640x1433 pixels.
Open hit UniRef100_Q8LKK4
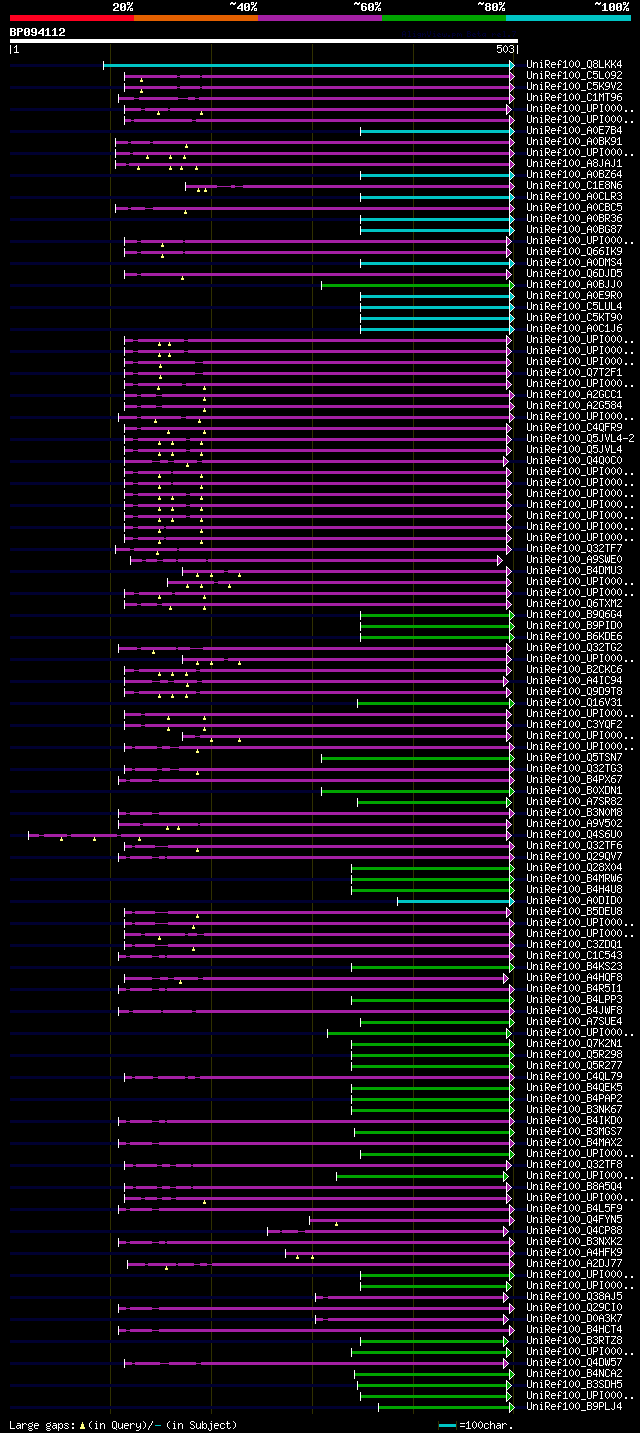[x=576, y=65]
